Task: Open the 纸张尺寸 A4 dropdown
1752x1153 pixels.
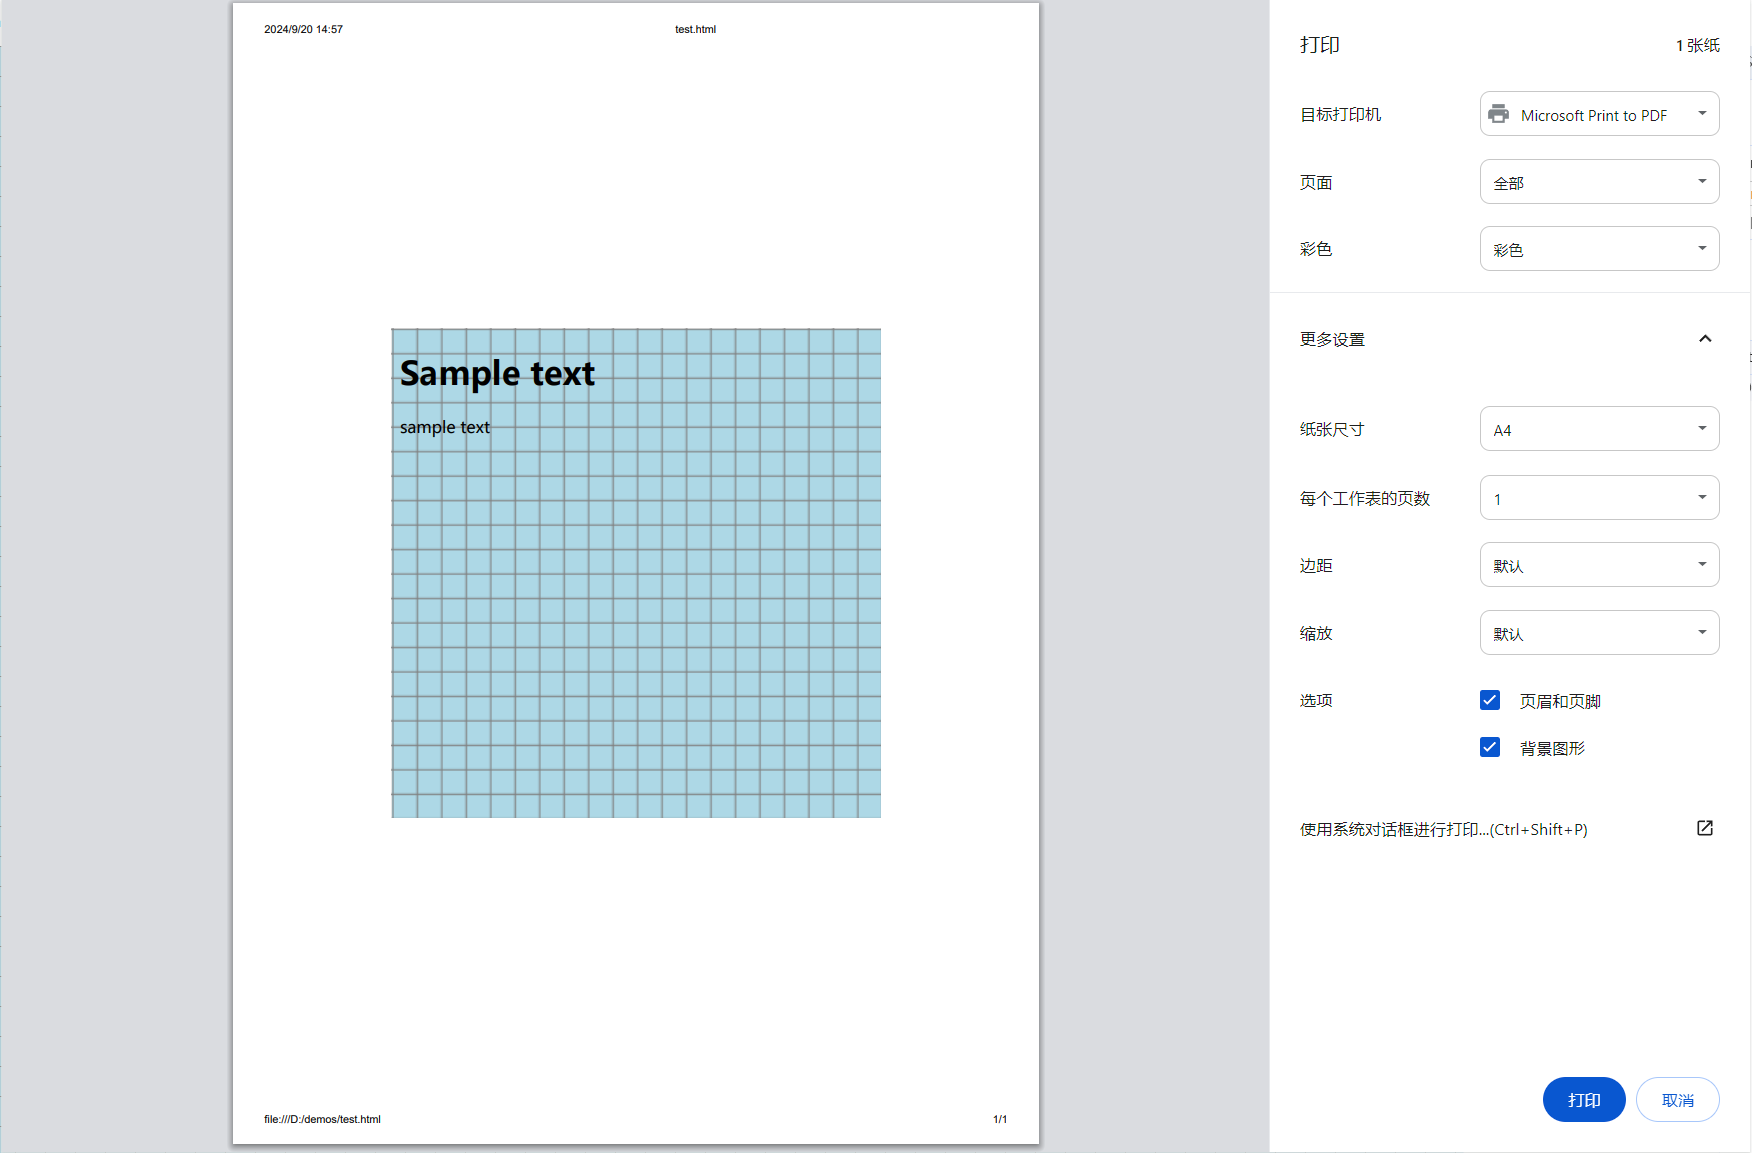Action: (1599, 429)
